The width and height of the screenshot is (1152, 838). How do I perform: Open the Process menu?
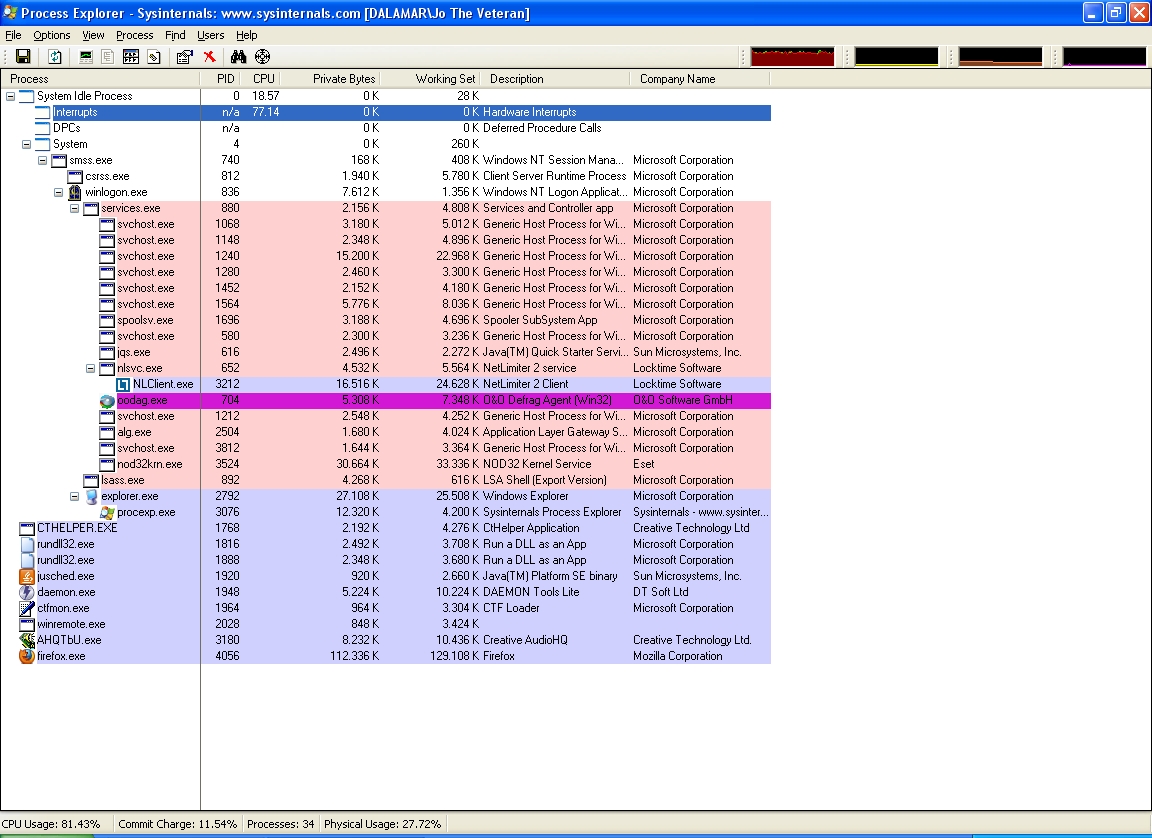click(134, 35)
